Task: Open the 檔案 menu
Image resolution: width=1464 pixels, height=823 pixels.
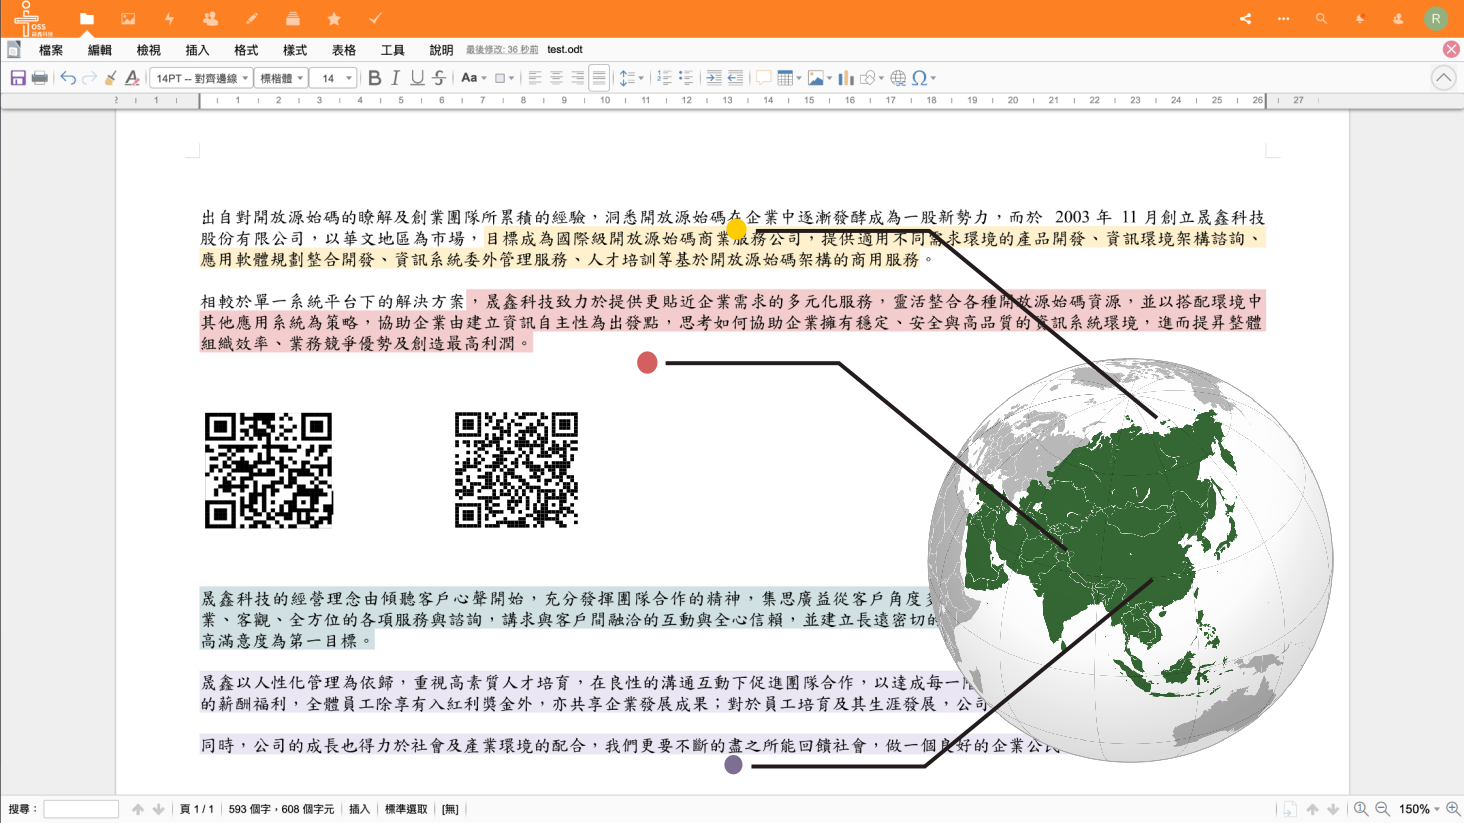Action: (51, 50)
